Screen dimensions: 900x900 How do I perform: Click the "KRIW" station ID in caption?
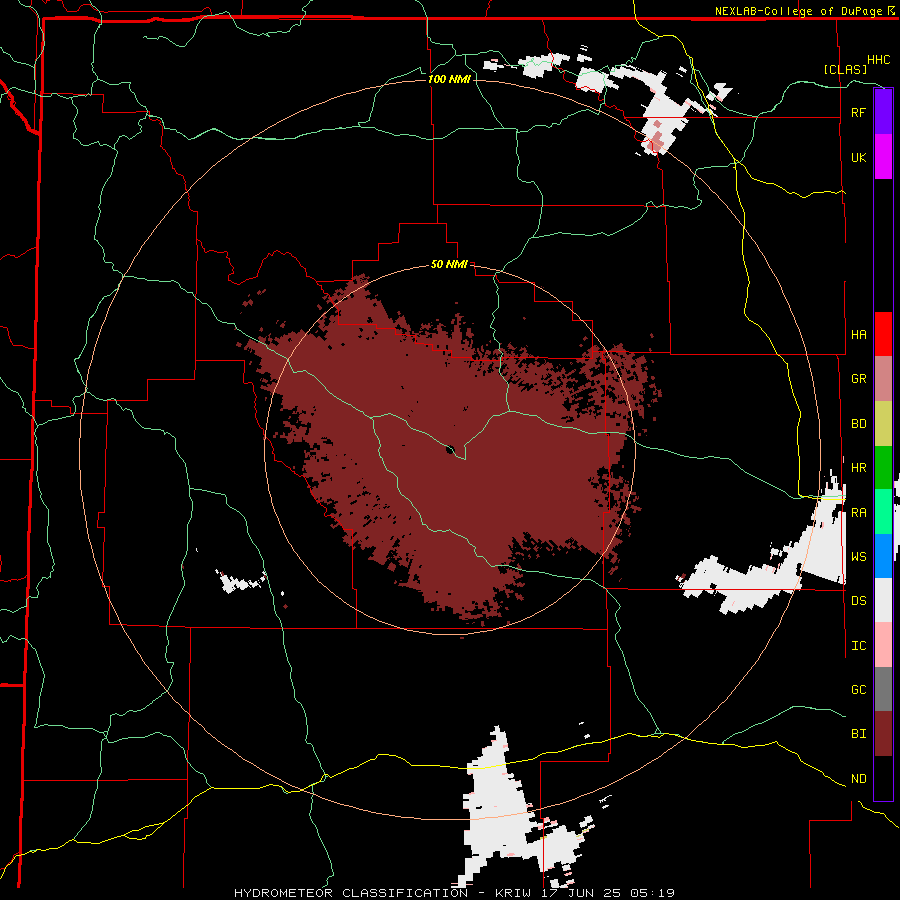point(513,893)
